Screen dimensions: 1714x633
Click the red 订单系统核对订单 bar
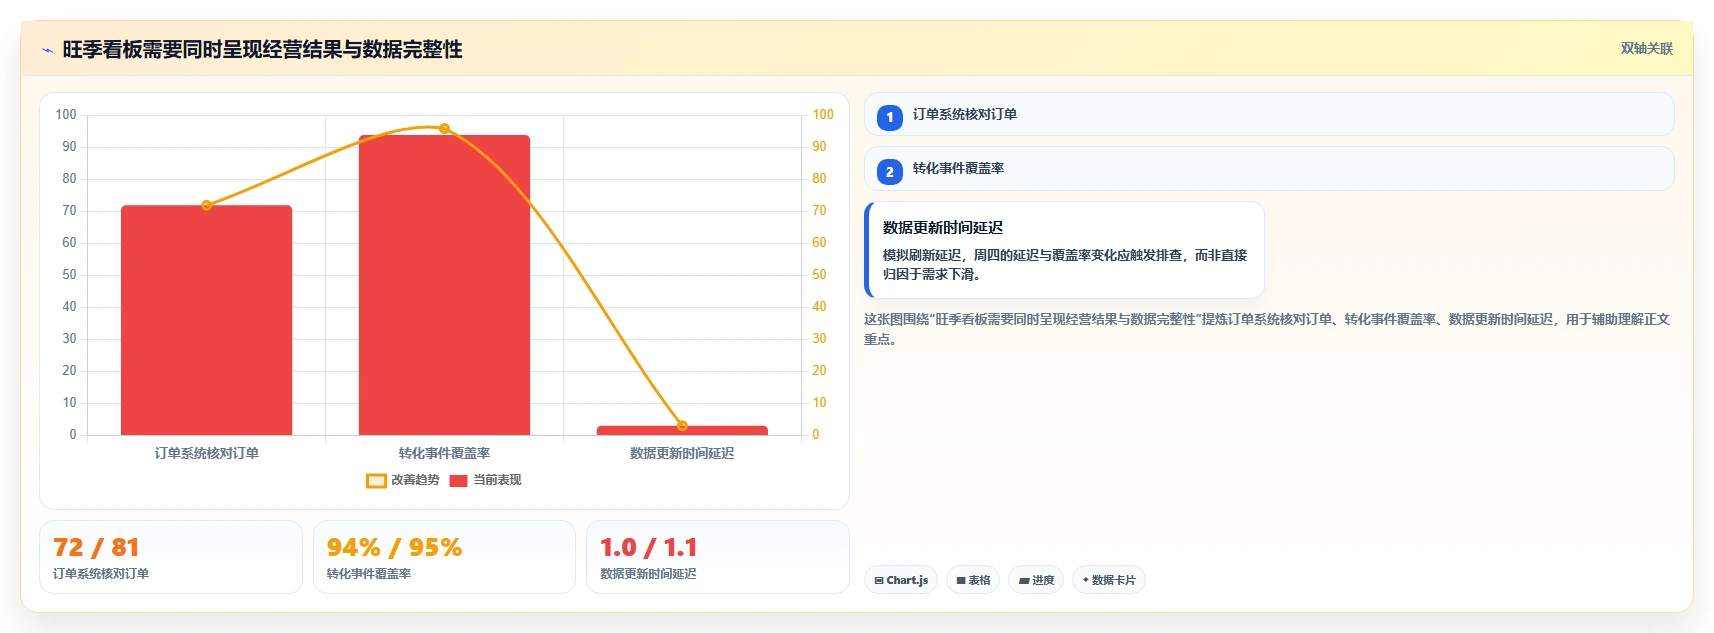(x=206, y=320)
